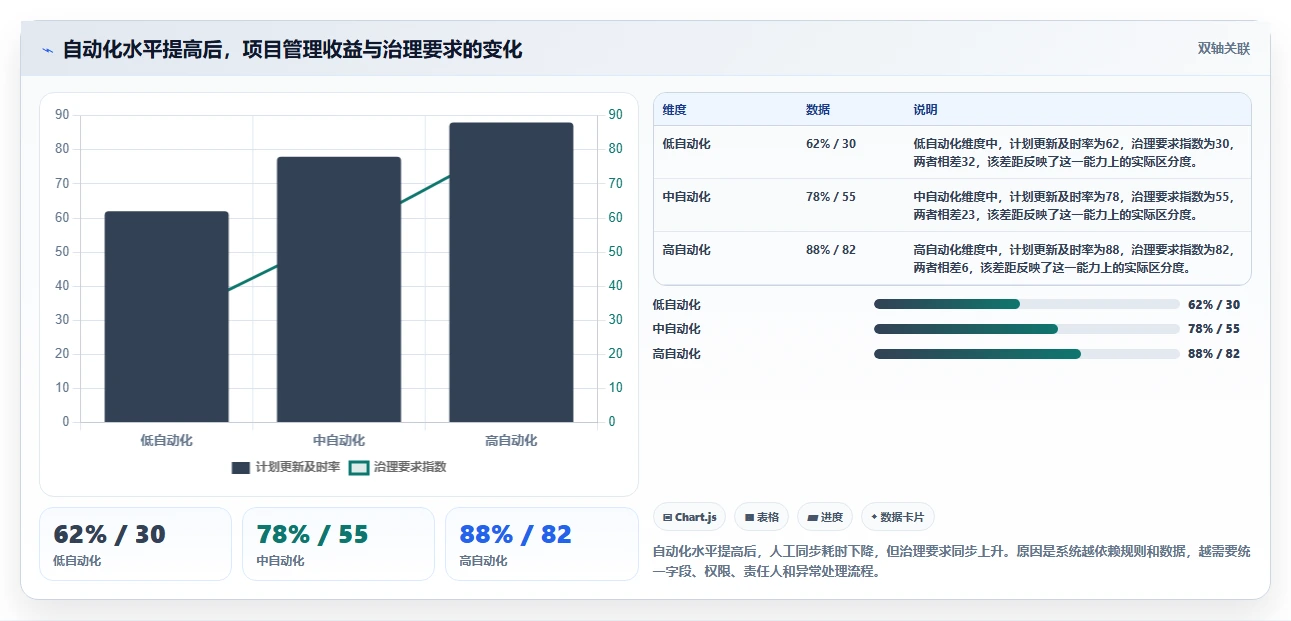1291x621 pixels.
Task: Click the 维度 column header
Action: click(675, 110)
